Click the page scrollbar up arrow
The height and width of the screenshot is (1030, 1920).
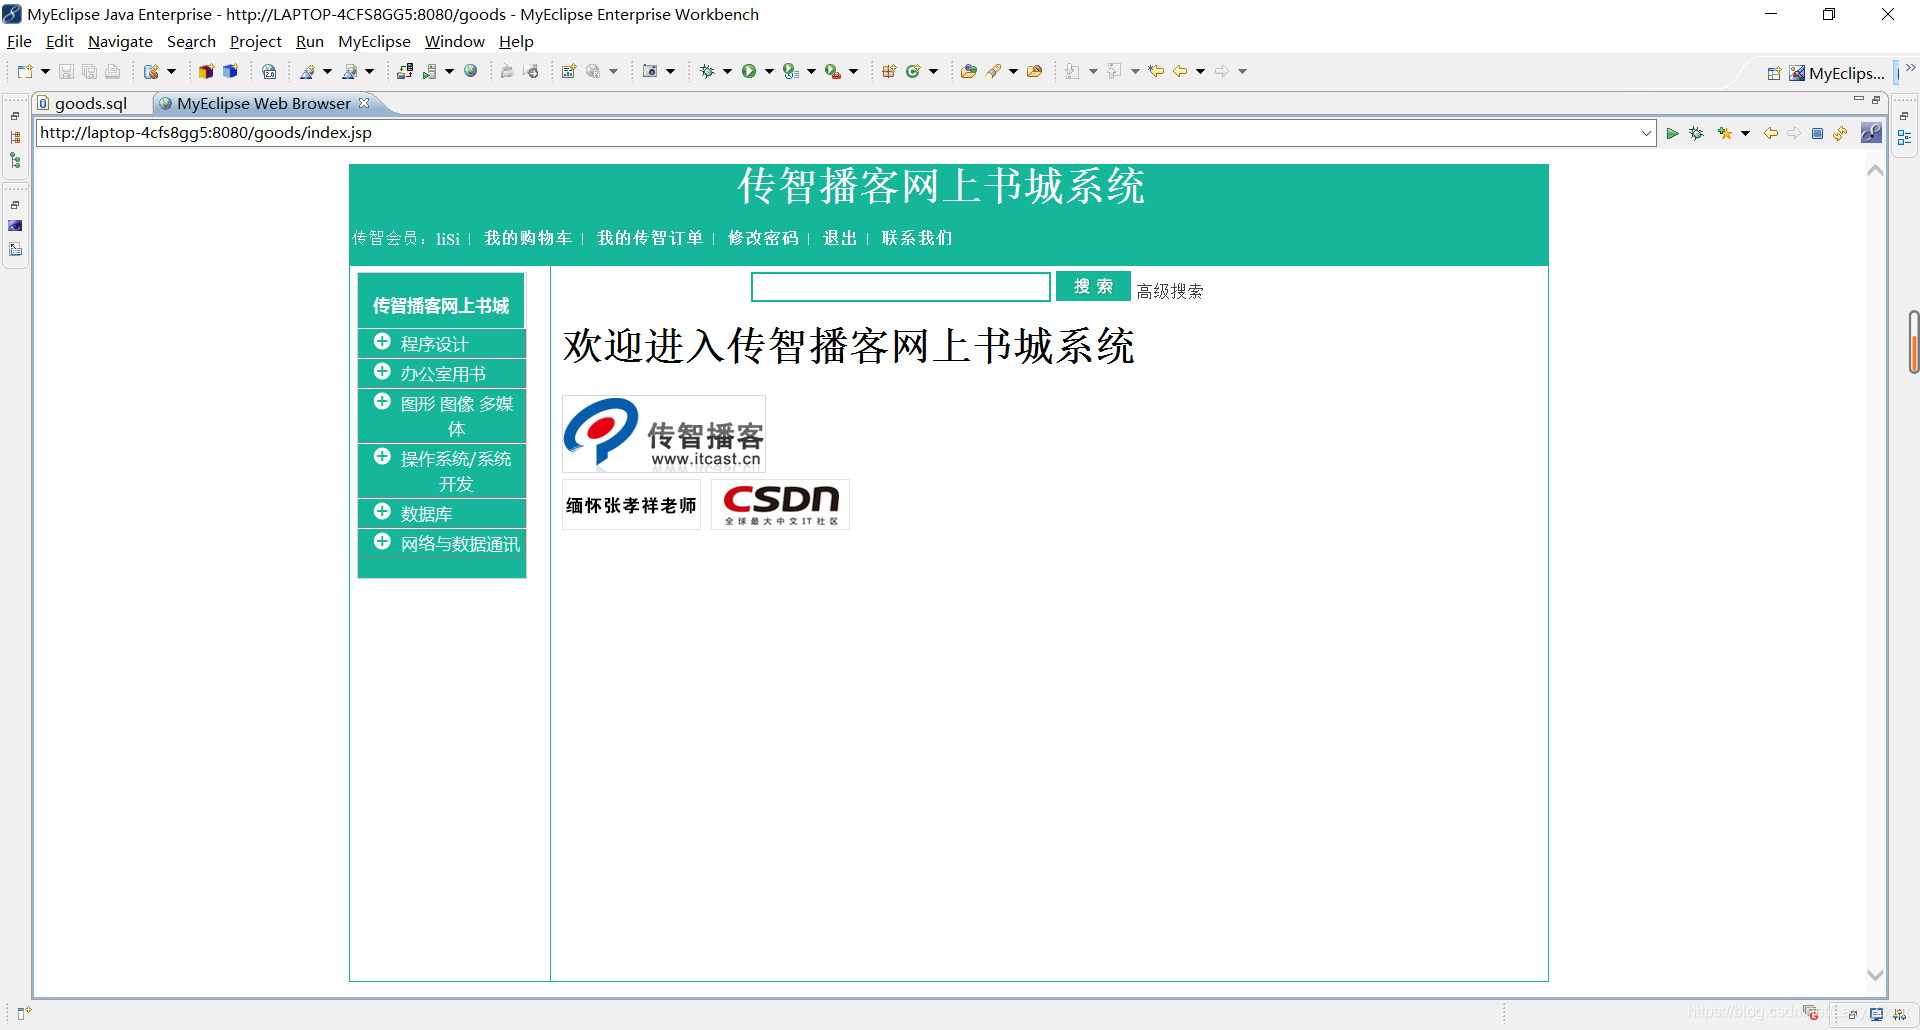click(1875, 171)
